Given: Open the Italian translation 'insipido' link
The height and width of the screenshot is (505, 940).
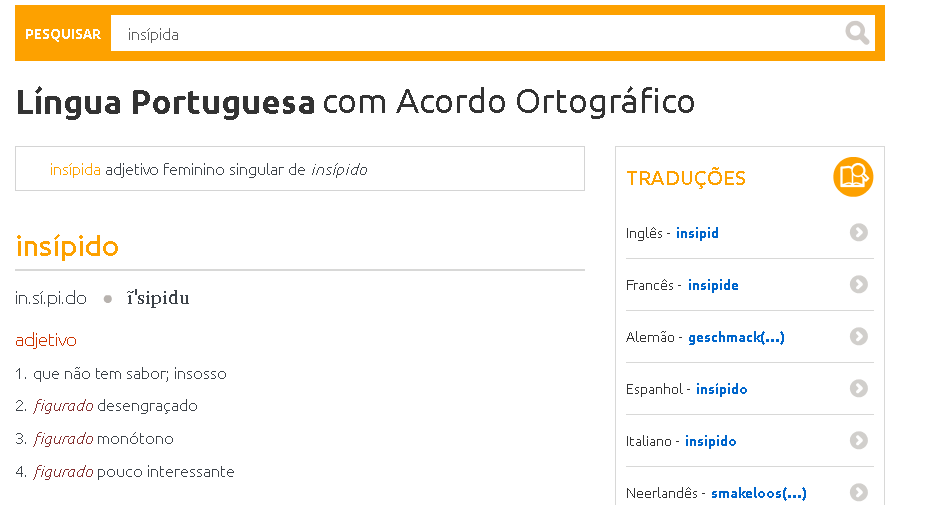Looking at the screenshot, I should pyautogui.click(x=710, y=441).
